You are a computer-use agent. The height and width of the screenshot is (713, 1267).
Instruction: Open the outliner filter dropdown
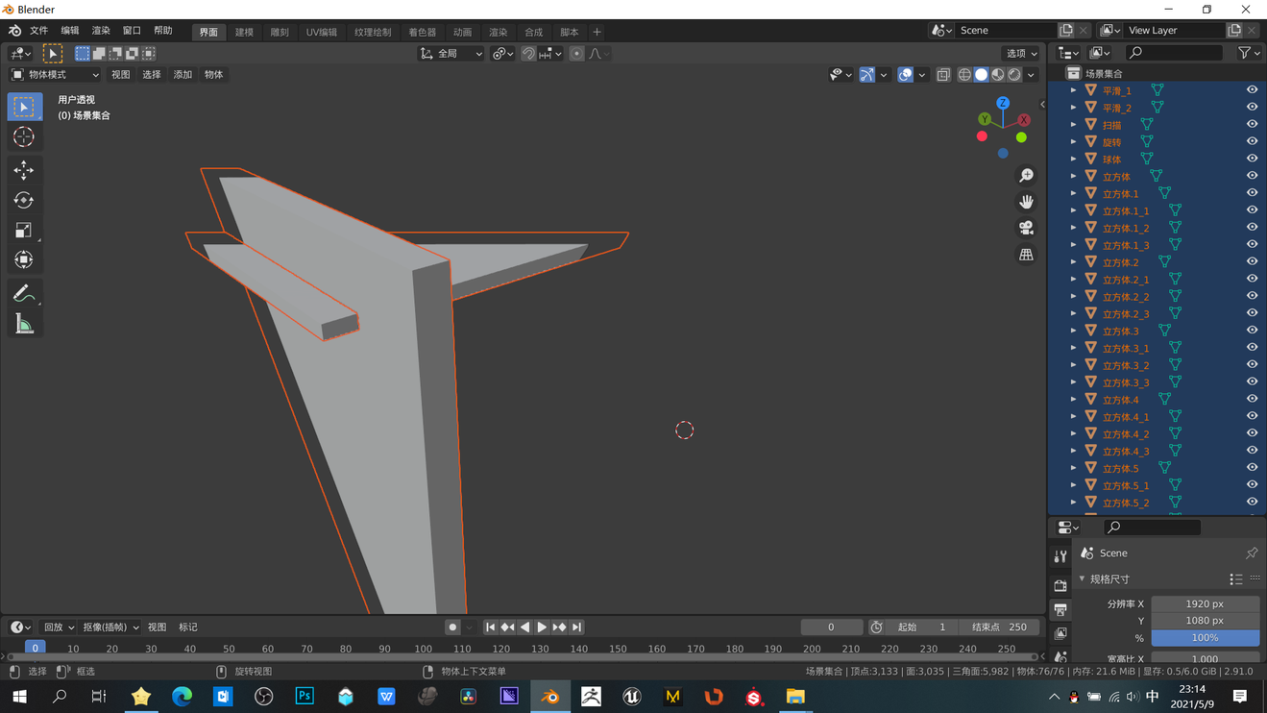[x=1248, y=53]
